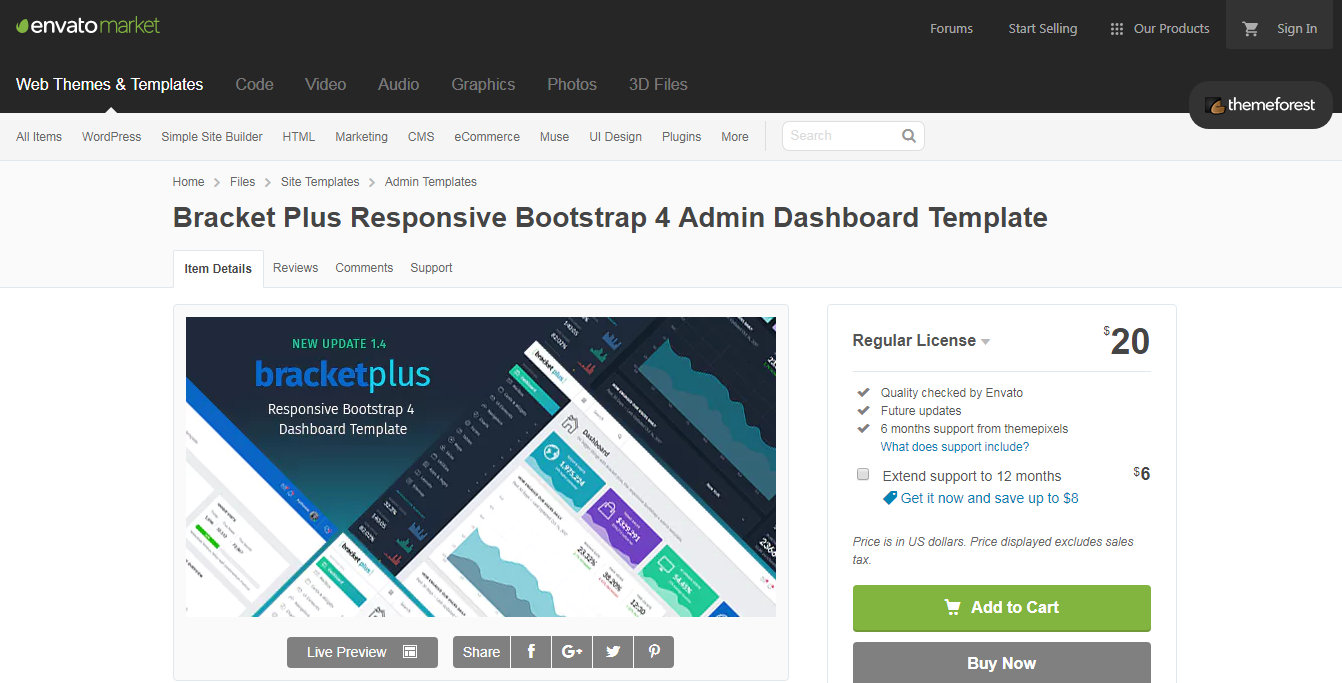The height and width of the screenshot is (683, 1342).
Task: Click Start Selling link
Action: tap(1043, 29)
